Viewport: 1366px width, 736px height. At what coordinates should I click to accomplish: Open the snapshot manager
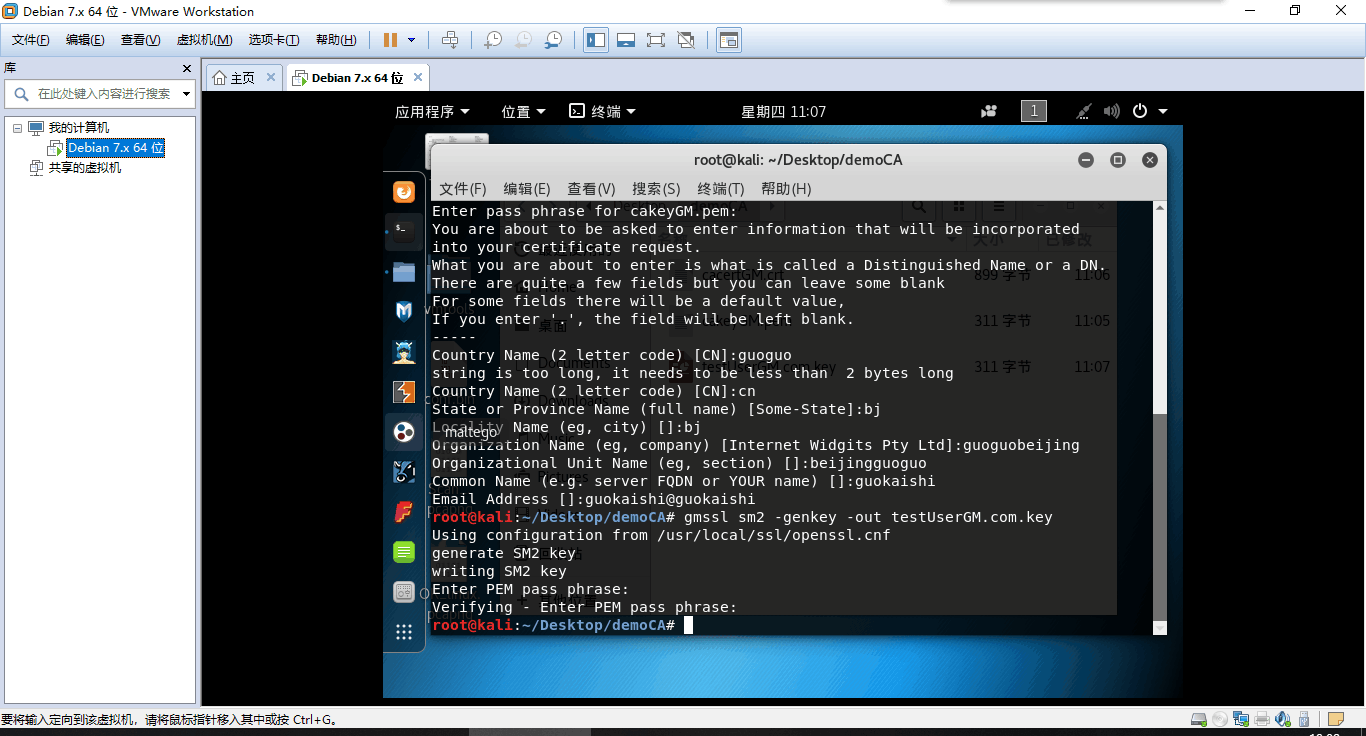(553, 40)
